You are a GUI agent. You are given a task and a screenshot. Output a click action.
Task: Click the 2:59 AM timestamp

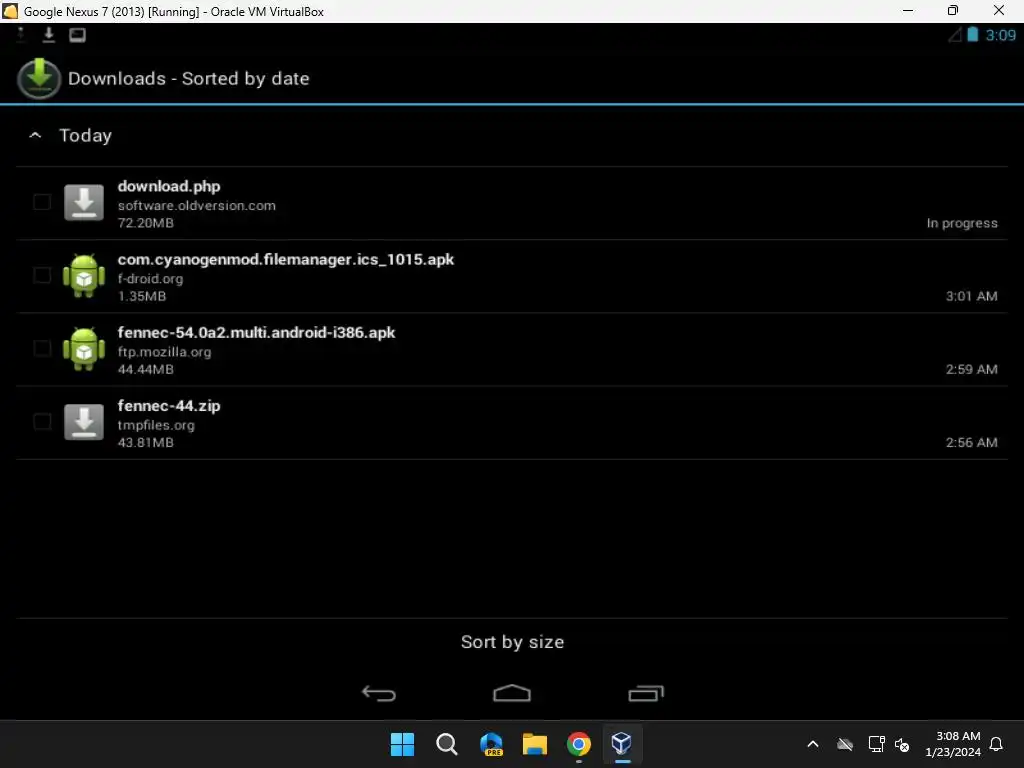point(972,369)
